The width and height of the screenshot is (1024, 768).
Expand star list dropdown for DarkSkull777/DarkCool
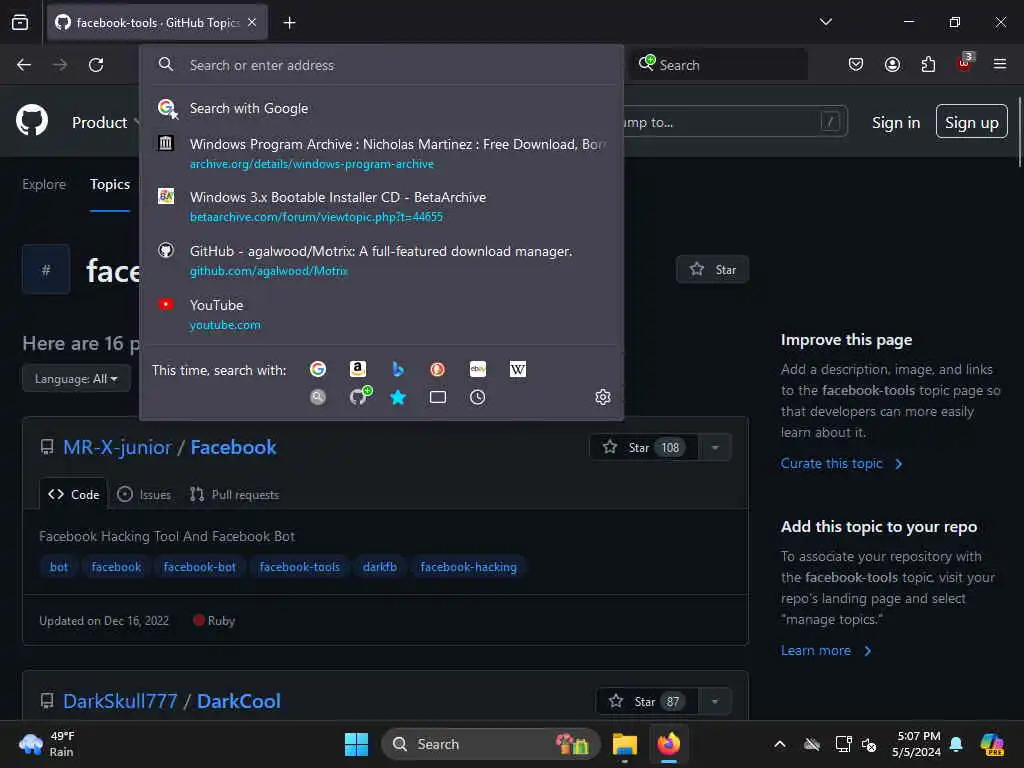click(x=715, y=701)
